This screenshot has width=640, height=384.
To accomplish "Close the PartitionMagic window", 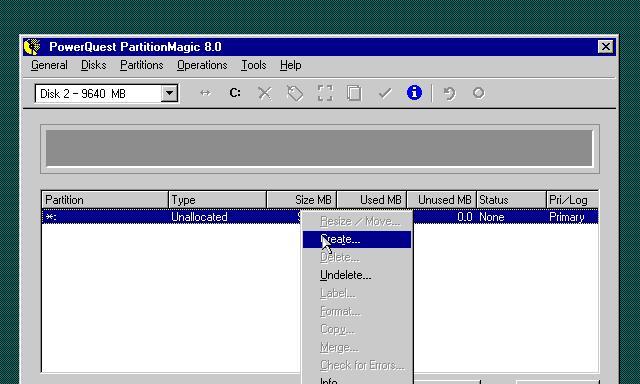I will (606, 47).
